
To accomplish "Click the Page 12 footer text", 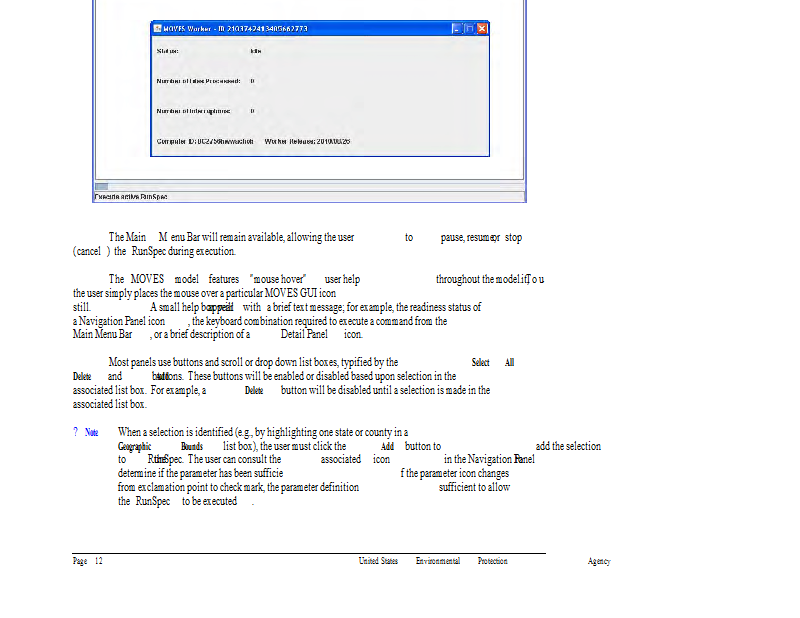I will (x=88, y=561).
